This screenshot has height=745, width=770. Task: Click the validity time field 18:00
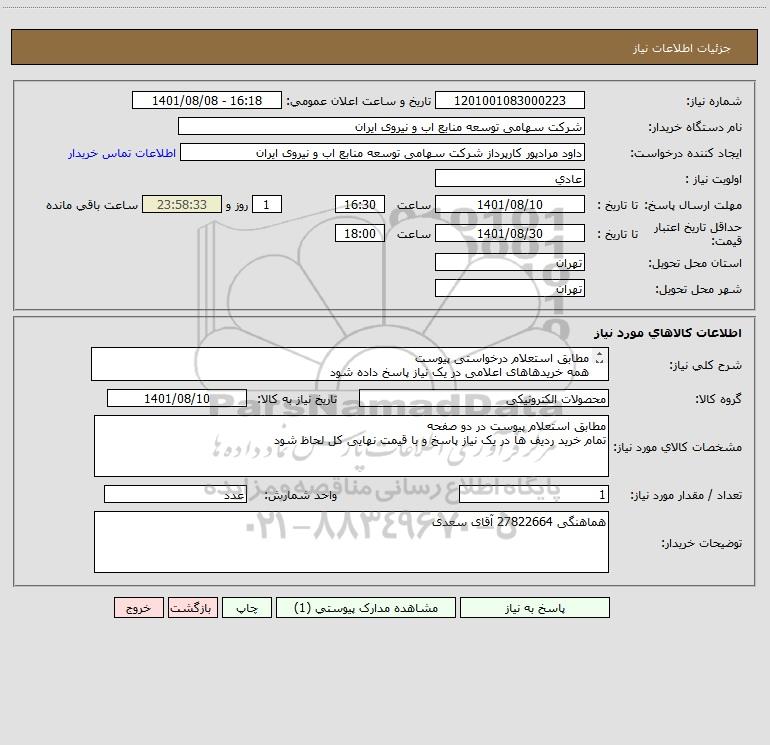click(x=359, y=233)
